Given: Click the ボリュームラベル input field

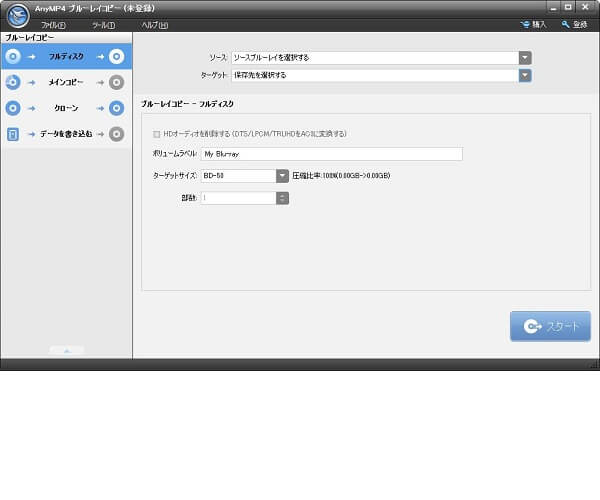Looking at the screenshot, I should (332, 154).
